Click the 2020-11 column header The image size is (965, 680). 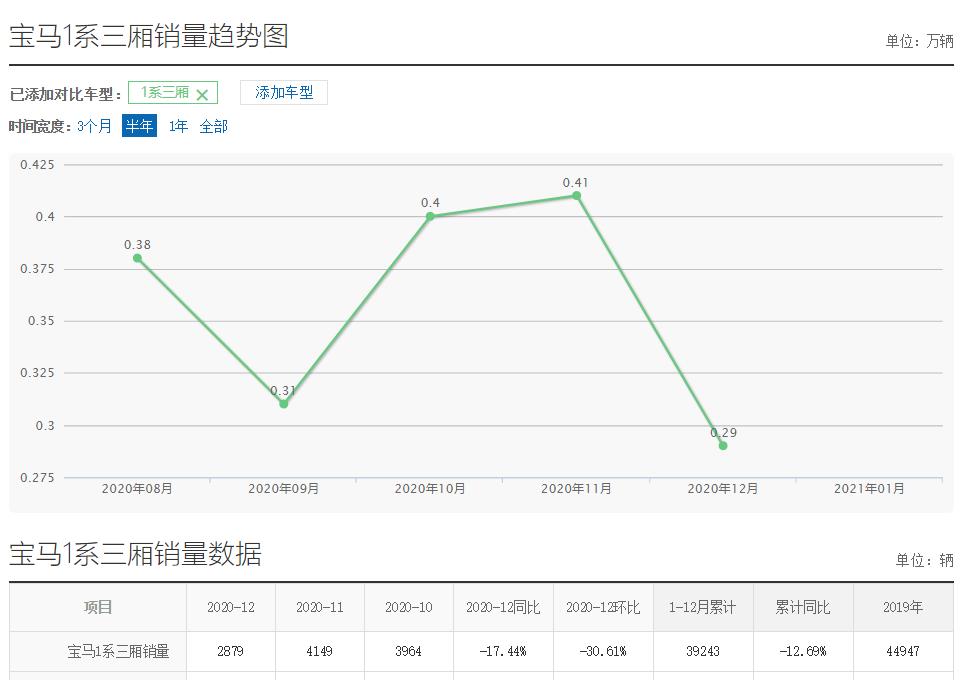tap(320, 607)
